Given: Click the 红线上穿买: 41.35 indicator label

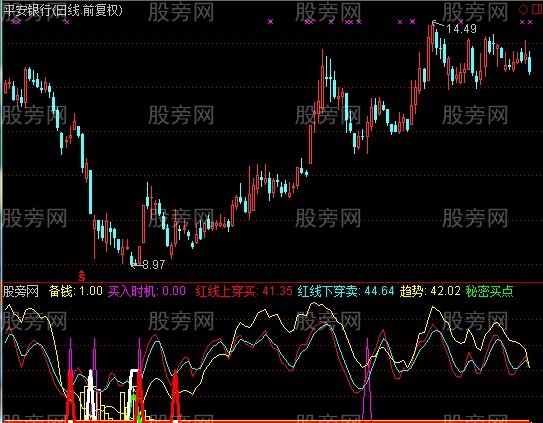Looking at the screenshot, I should point(244,291).
